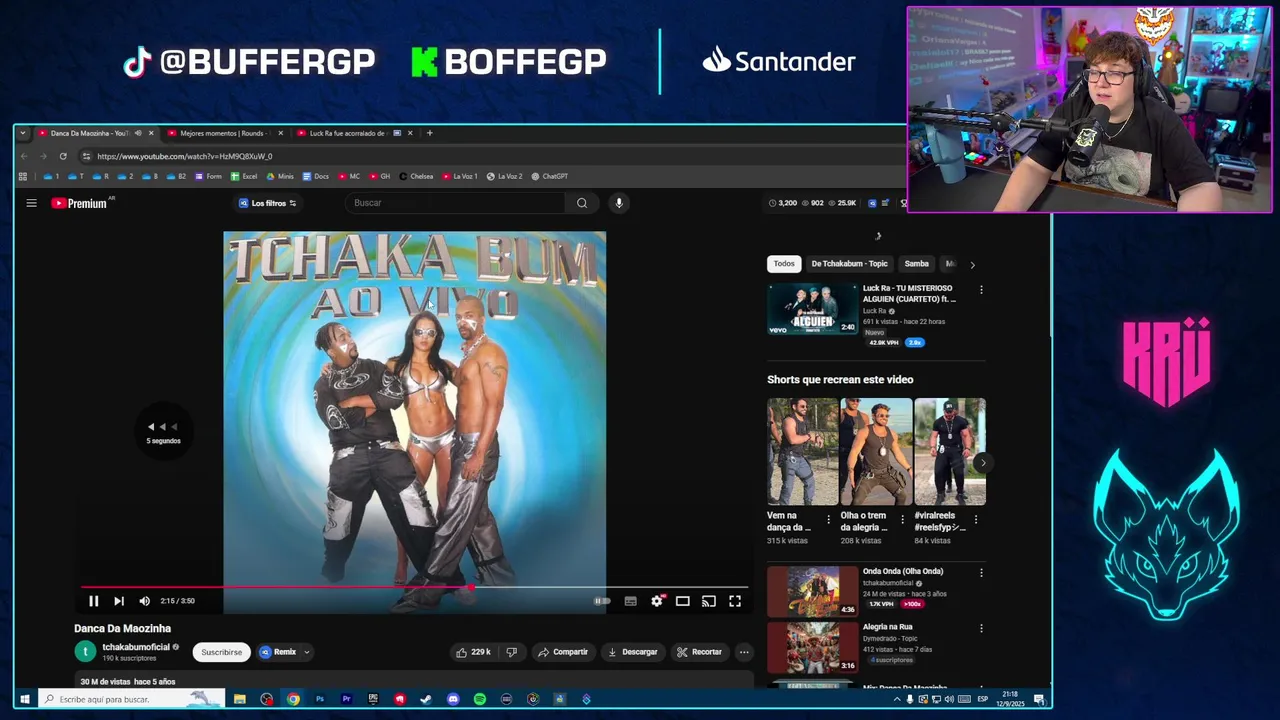
Task: Open the browser tab search dropdown
Action: [22, 133]
